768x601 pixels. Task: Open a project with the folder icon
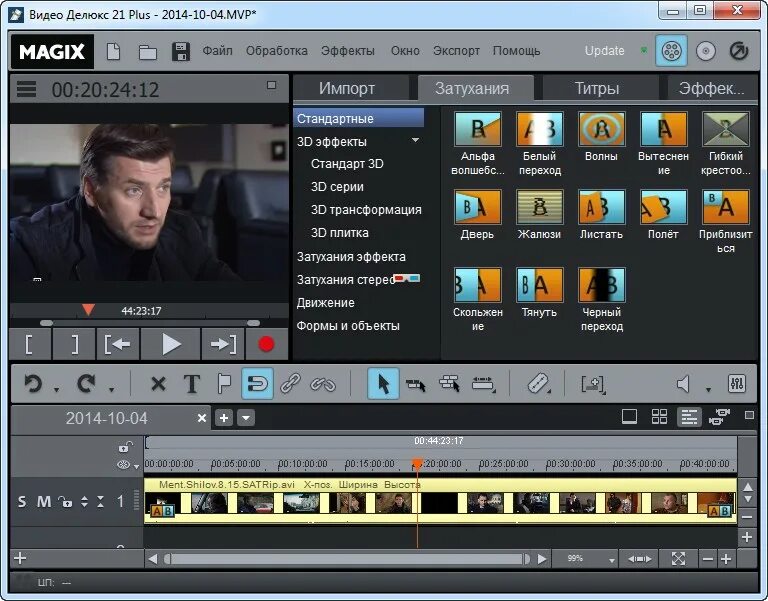(147, 51)
